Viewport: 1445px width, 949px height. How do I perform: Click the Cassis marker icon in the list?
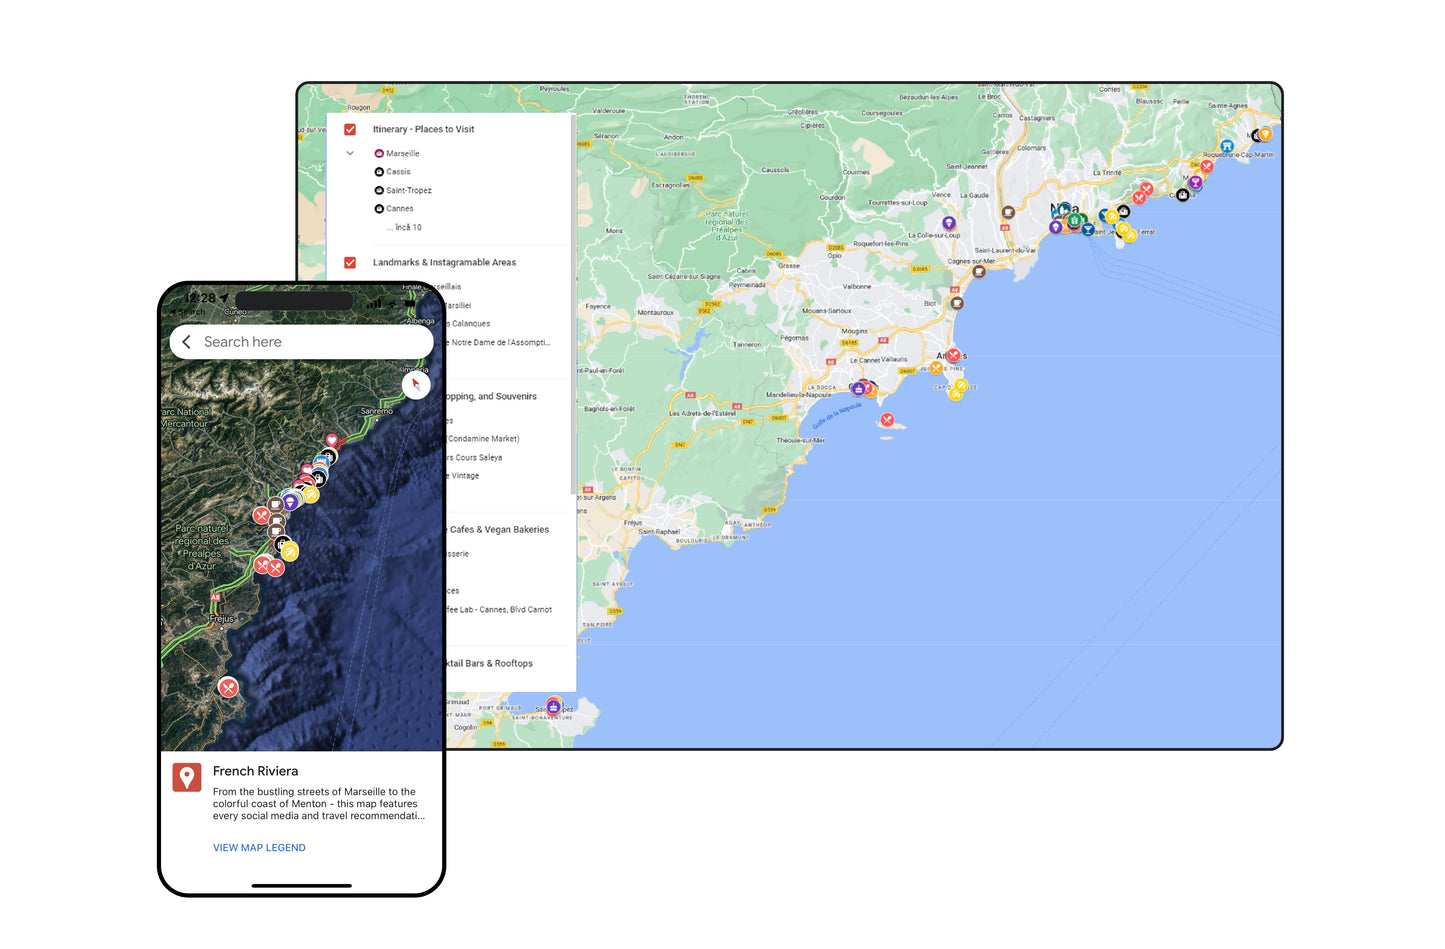click(x=380, y=171)
